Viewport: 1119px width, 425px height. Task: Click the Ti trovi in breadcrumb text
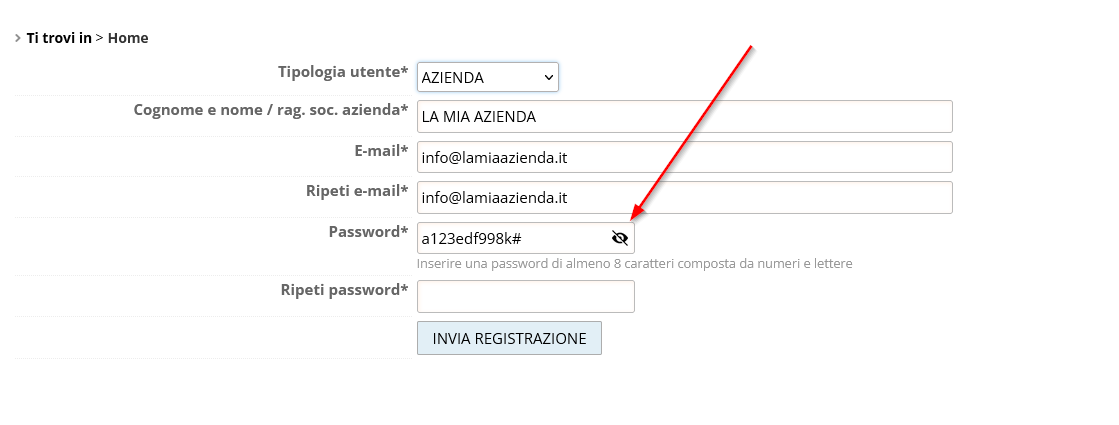click(x=59, y=38)
